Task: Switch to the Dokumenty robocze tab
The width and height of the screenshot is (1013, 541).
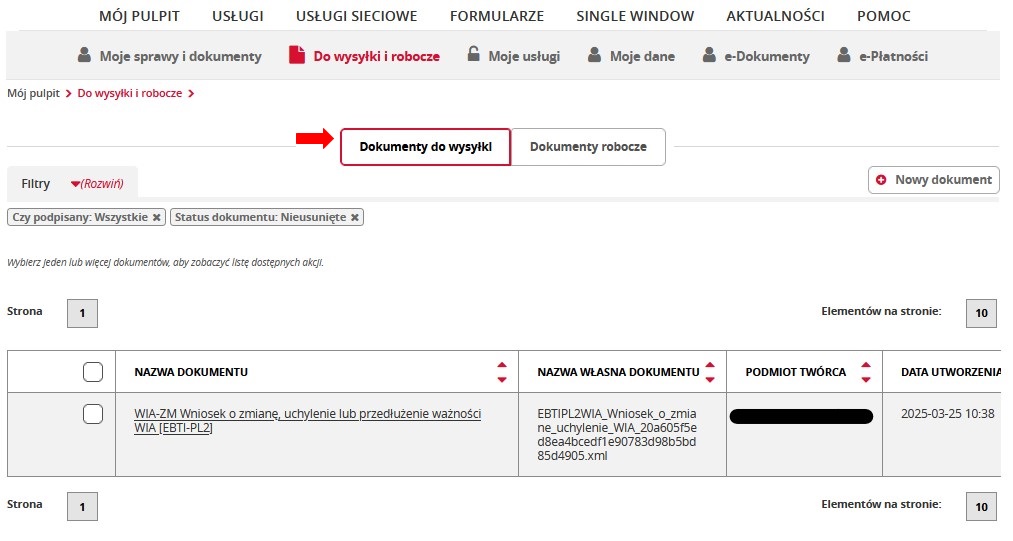Action: 588,147
